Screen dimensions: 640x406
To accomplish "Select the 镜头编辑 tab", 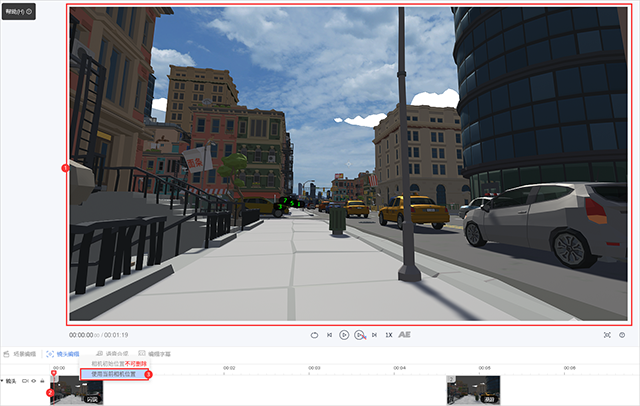I will [63, 354].
